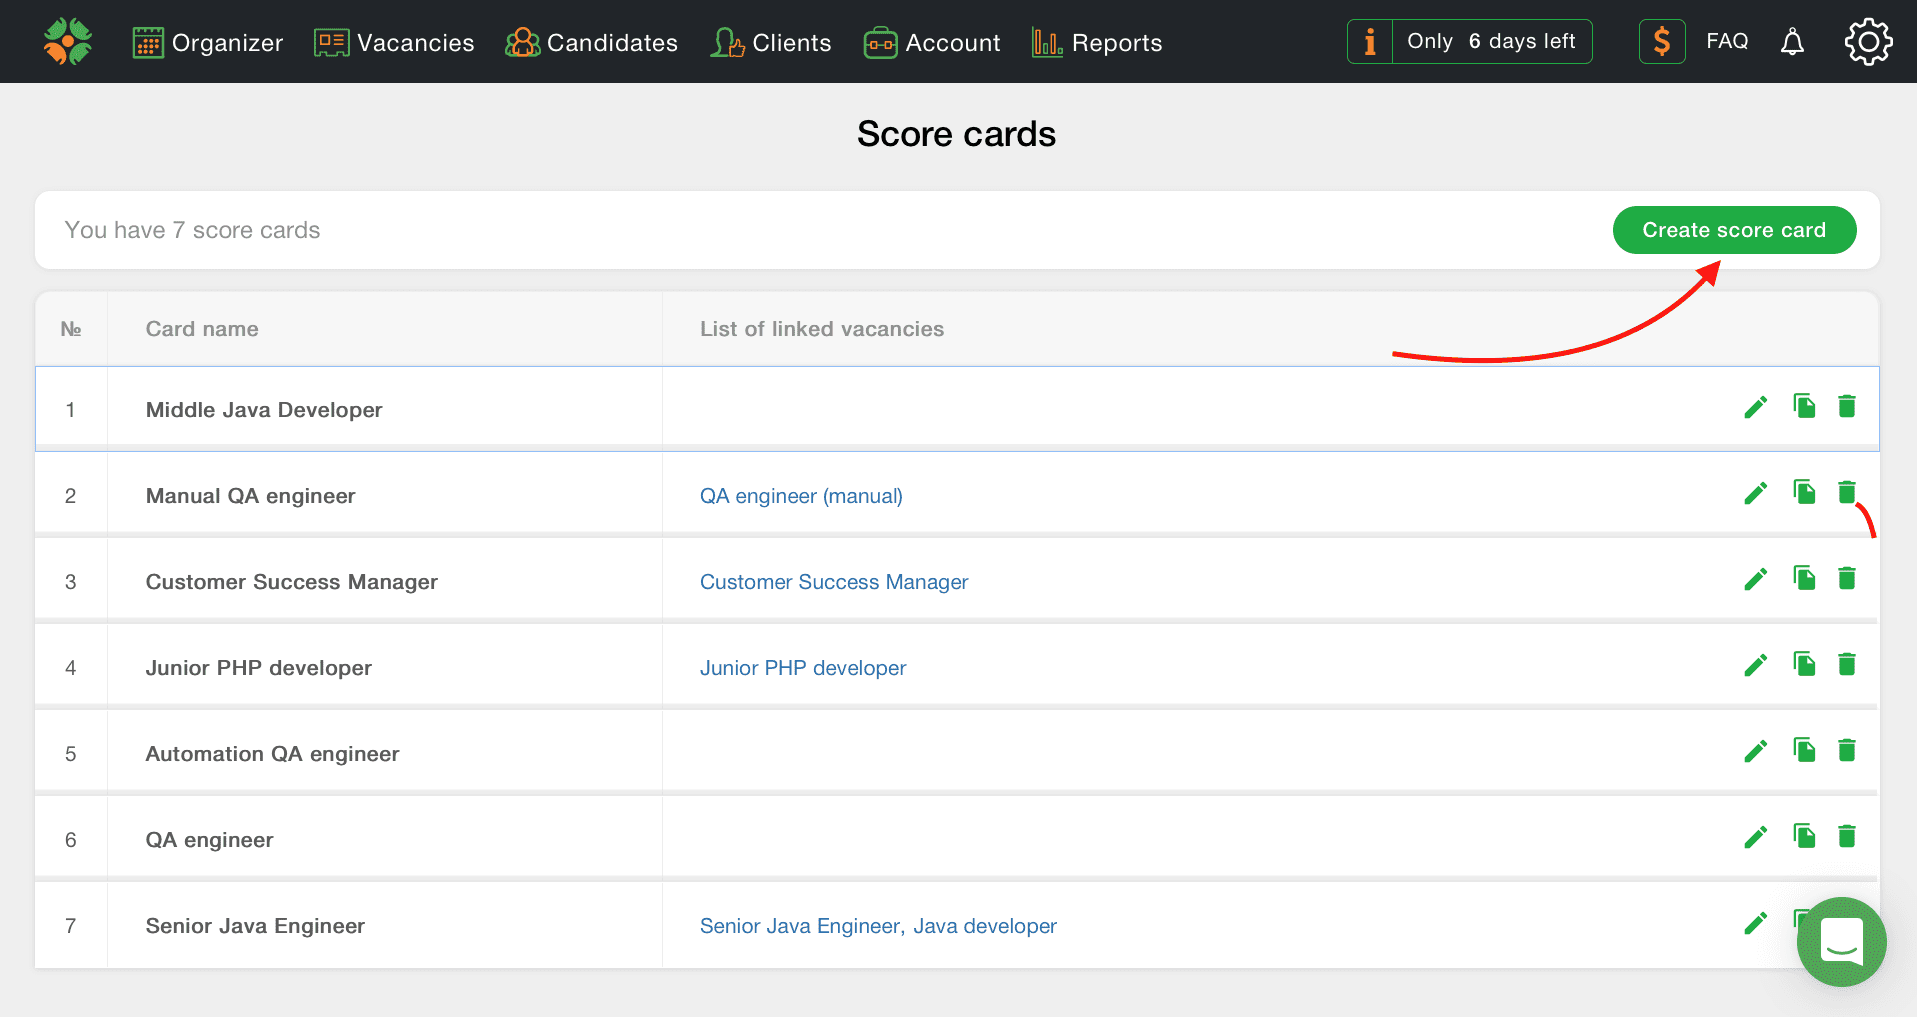The height and width of the screenshot is (1017, 1917).
Task: Click the app logo in the navbar
Action: click(x=68, y=42)
